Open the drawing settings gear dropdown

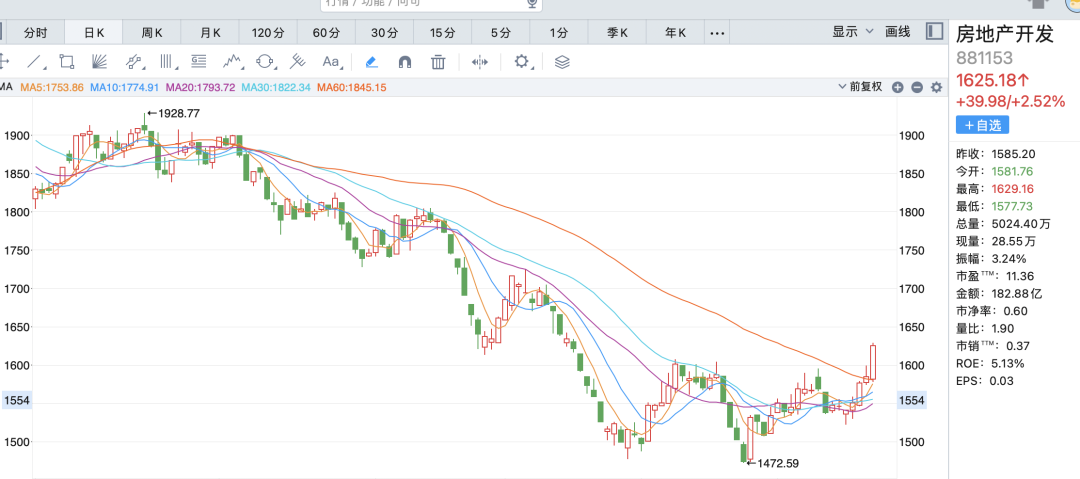click(523, 61)
